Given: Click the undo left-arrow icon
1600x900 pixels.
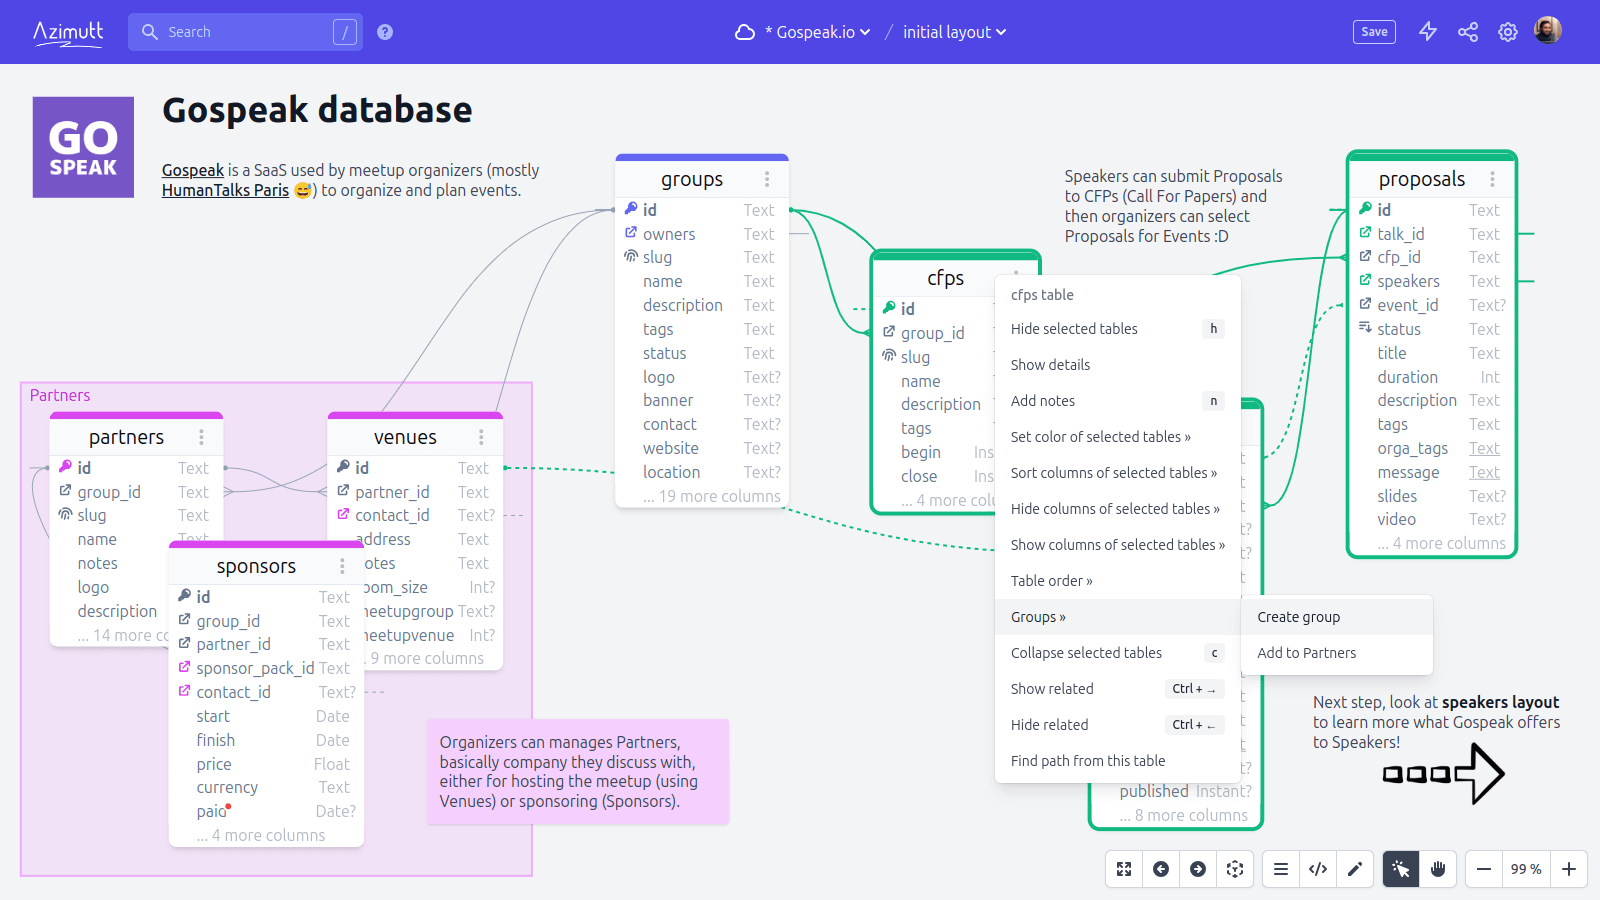Looking at the screenshot, I should pyautogui.click(x=1161, y=869).
